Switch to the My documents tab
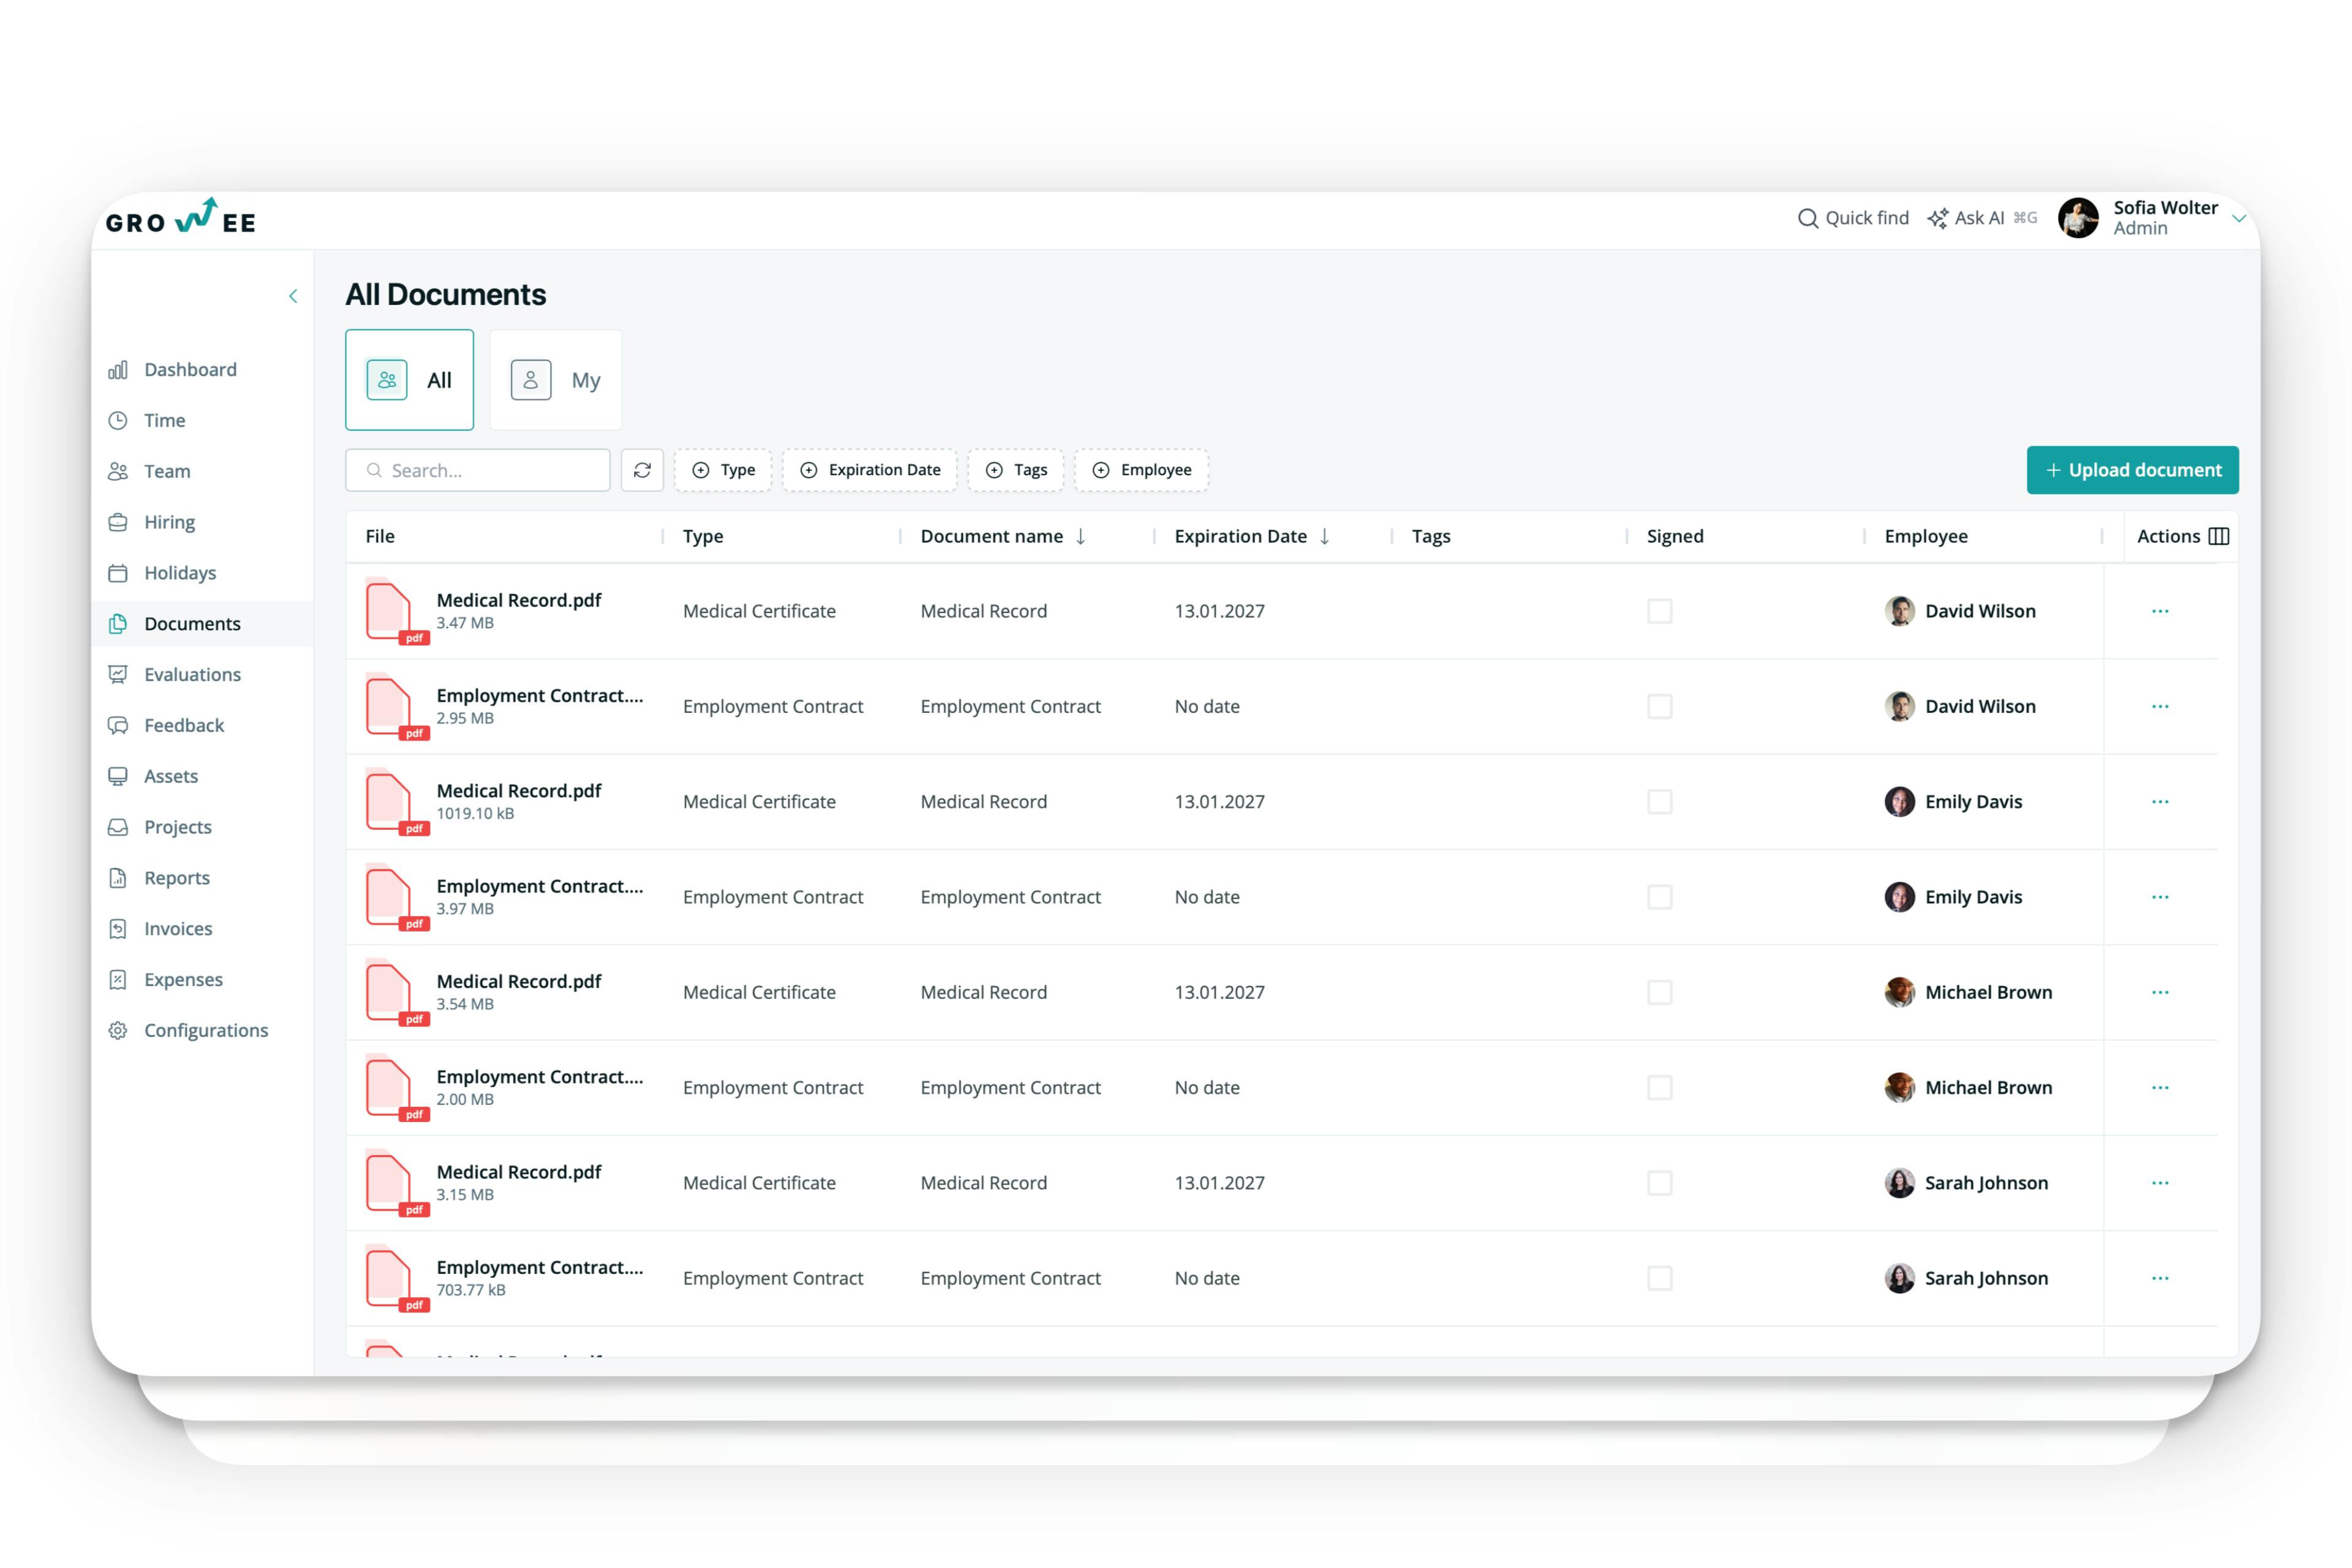This screenshot has height=1568, width=2352. [x=556, y=380]
